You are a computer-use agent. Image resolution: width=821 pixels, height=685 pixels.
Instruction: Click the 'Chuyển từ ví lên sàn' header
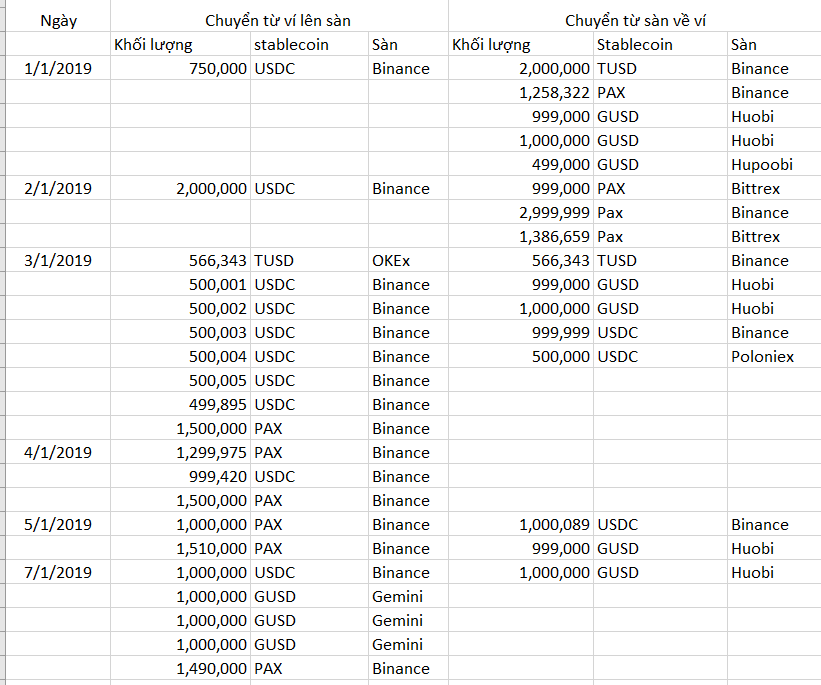[x=278, y=20]
